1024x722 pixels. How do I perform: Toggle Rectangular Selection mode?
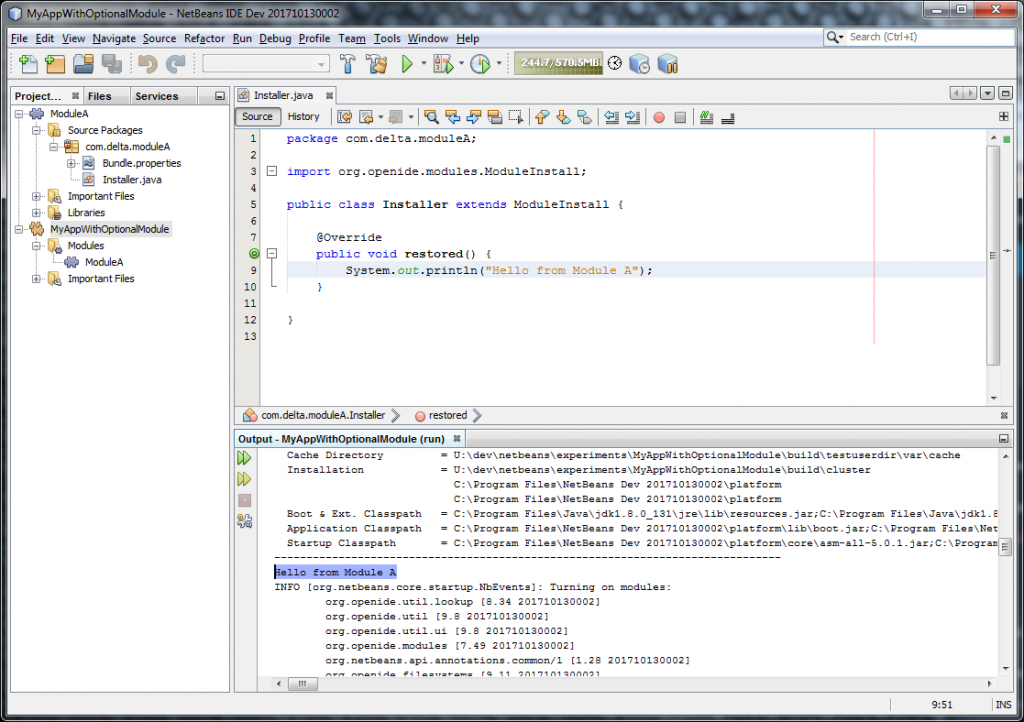point(516,118)
